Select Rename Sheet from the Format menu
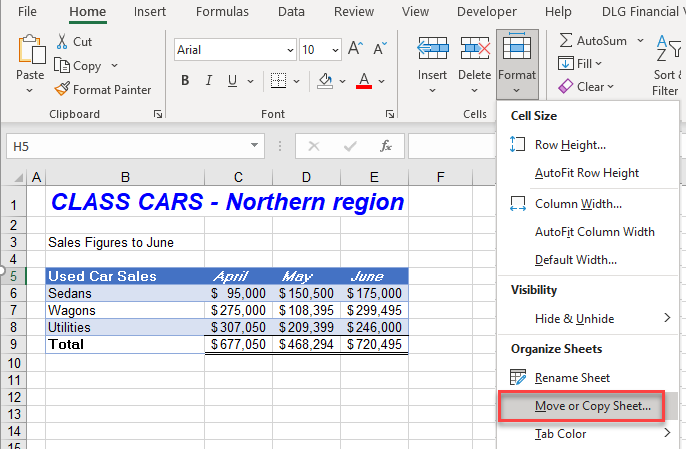Viewport: 686px width, 449px height. coord(572,377)
